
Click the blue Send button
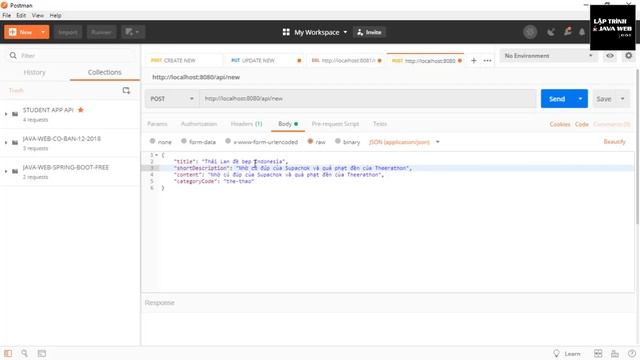(x=557, y=99)
